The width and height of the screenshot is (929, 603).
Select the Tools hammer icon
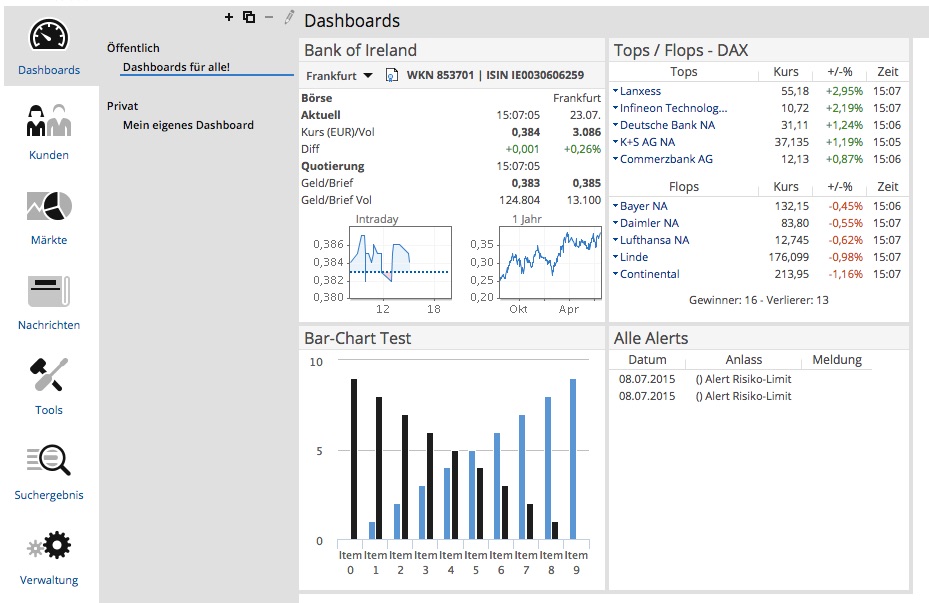(x=49, y=375)
